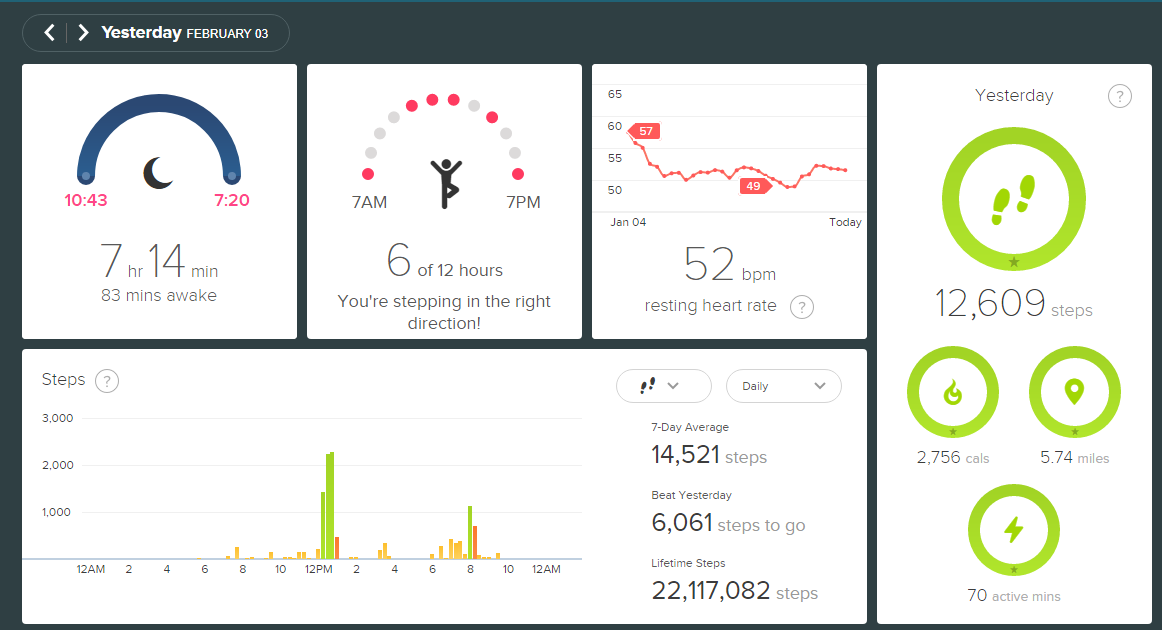Click the 2,756 cals value
Viewport: 1162px width, 630px height.
click(953, 458)
